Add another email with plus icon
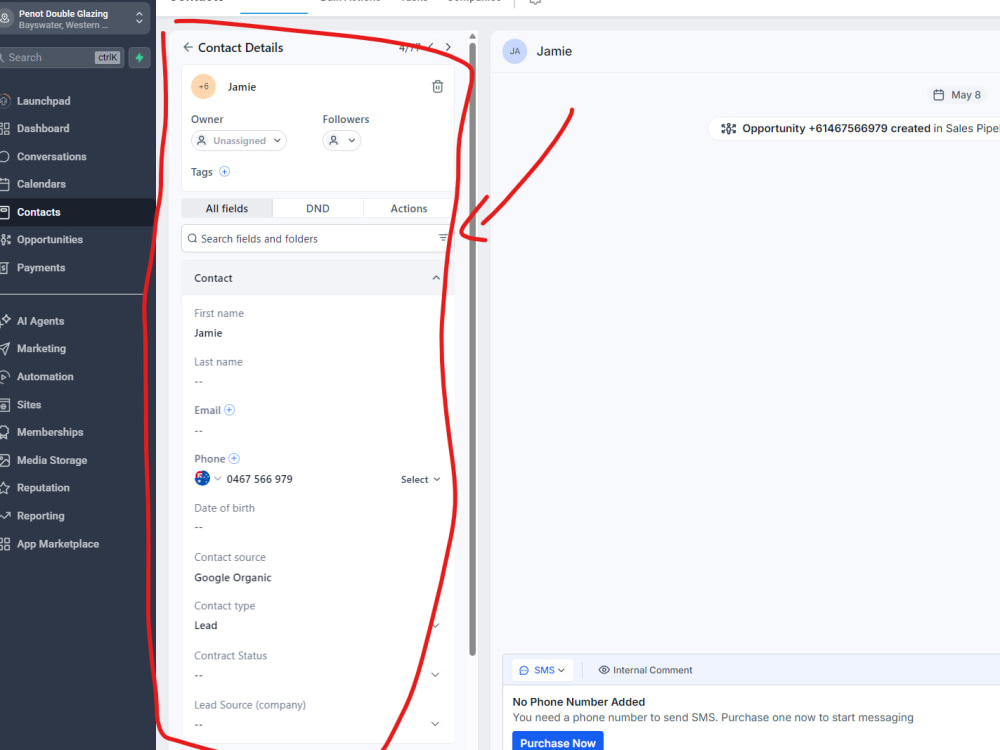 point(230,410)
